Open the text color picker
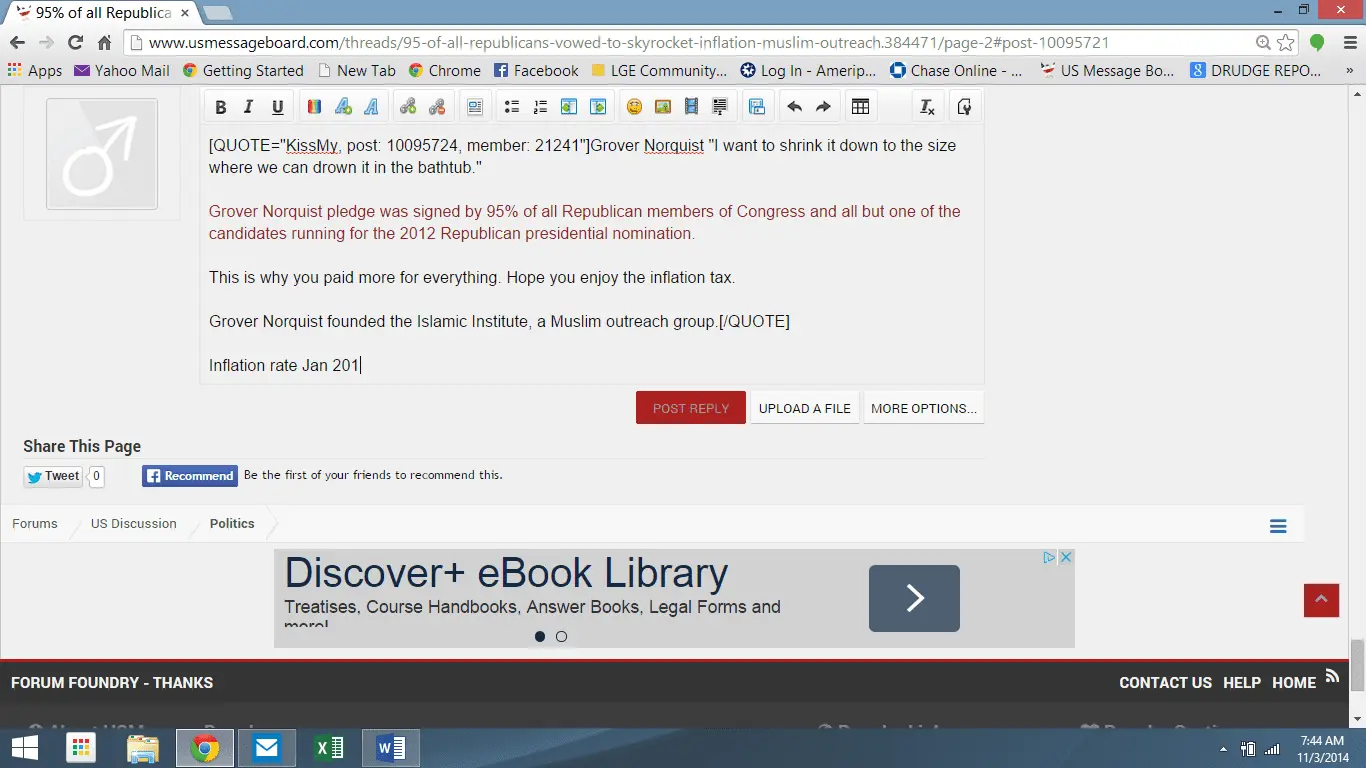Image resolution: width=1366 pixels, height=768 pixels. 313,107
